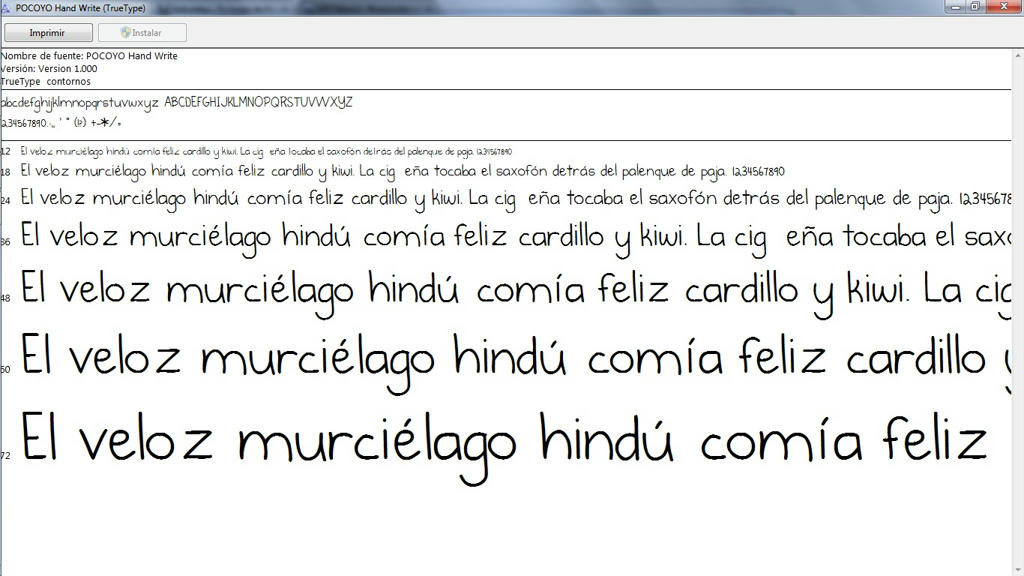Click the 'TrueType contornos' text

(46, 82)
